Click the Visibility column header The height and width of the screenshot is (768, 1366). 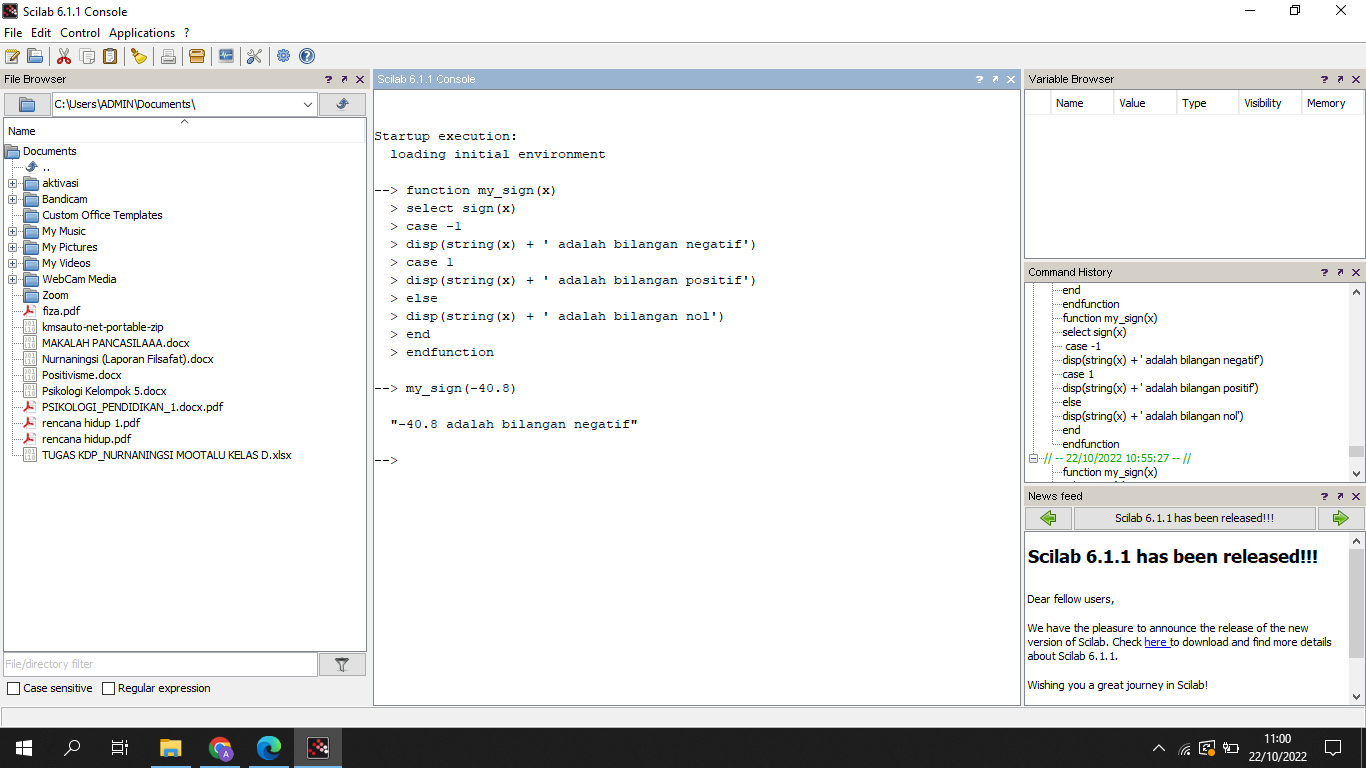pyautogui.click(x=1269, y=103)
